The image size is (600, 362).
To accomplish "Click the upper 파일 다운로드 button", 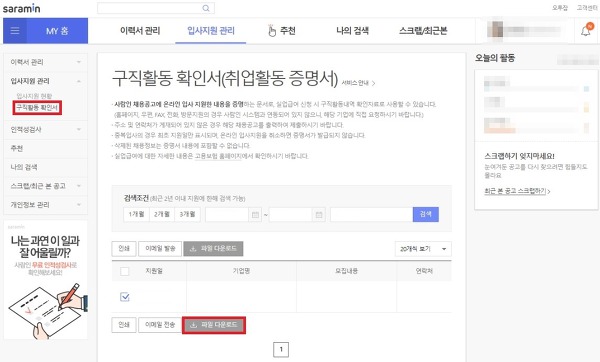I will [x=214, y=249].
